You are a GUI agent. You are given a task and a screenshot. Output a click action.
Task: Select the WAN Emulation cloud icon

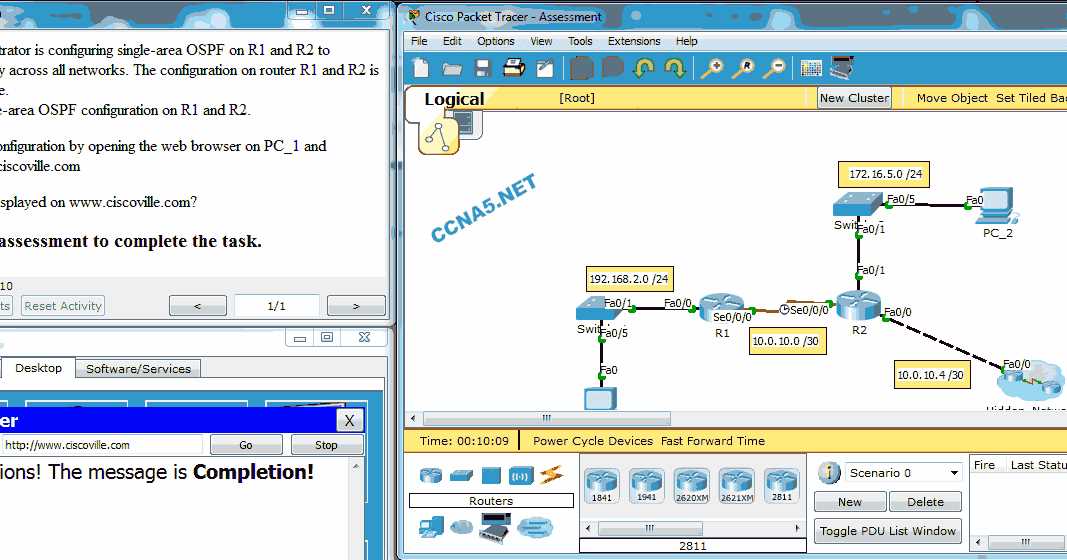pos(461,527)
